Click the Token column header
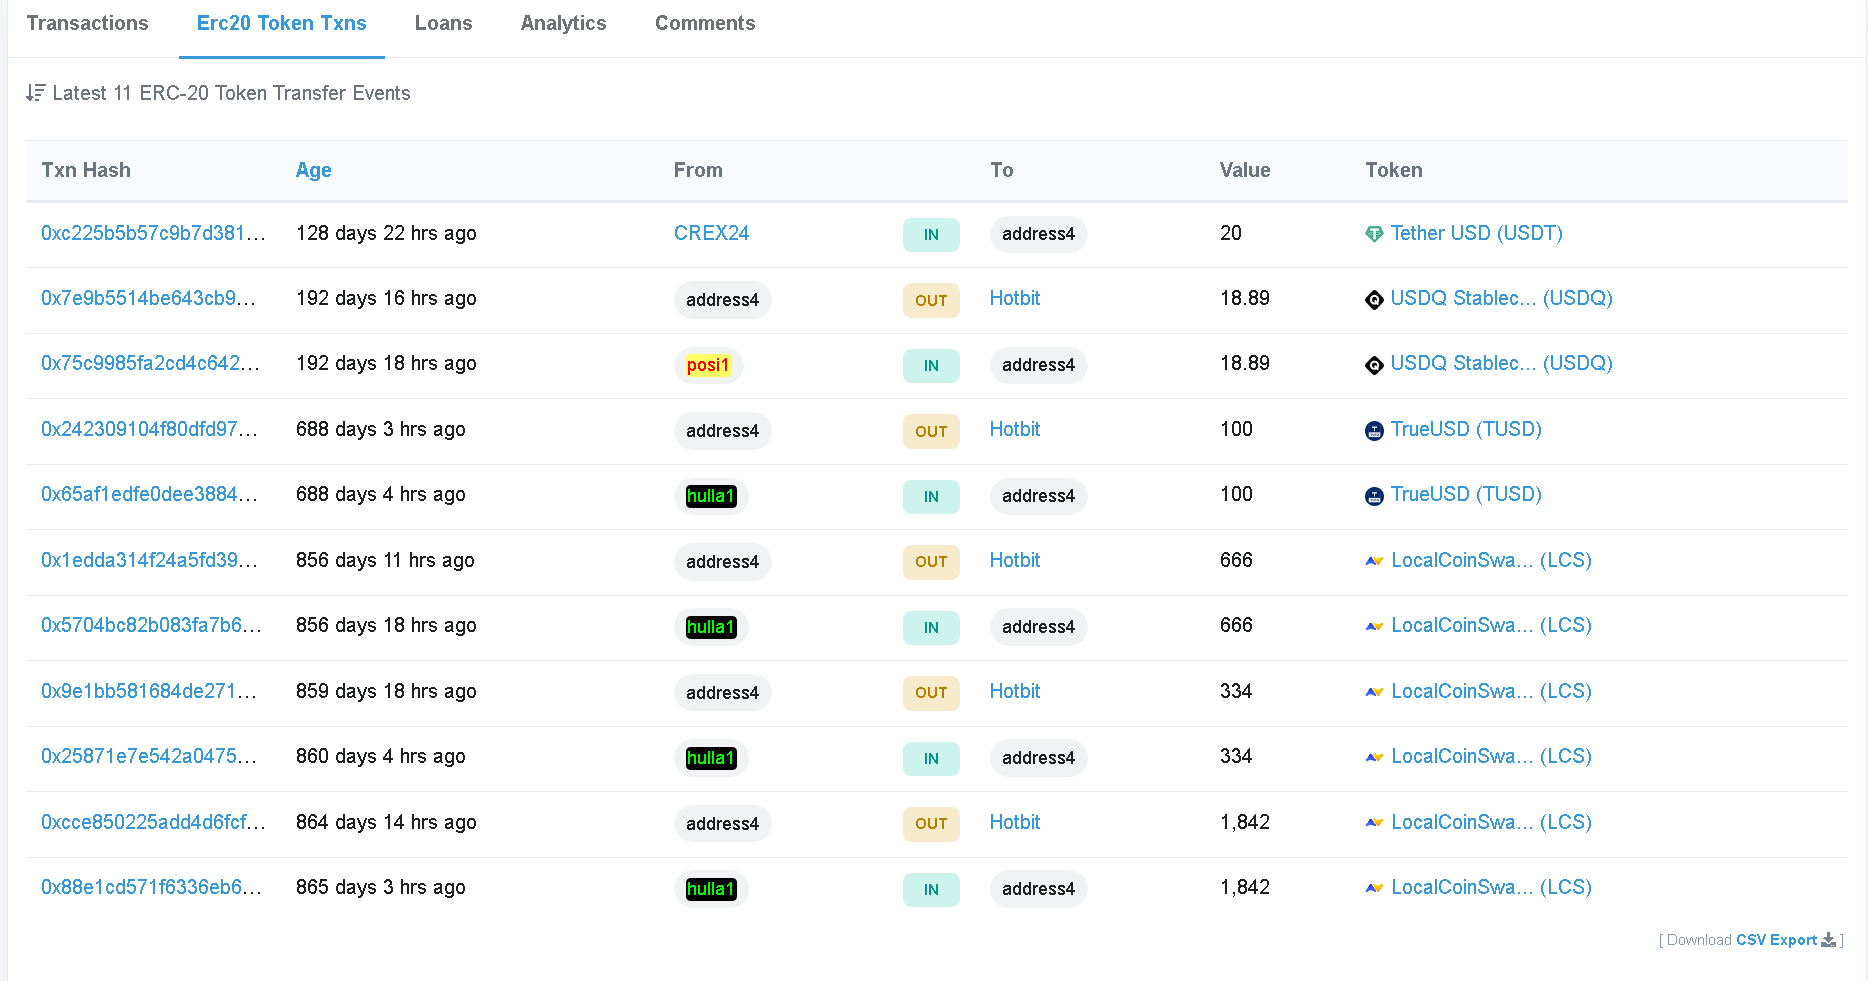Viewport: 1868px width, 981px height. point(1394,170)
